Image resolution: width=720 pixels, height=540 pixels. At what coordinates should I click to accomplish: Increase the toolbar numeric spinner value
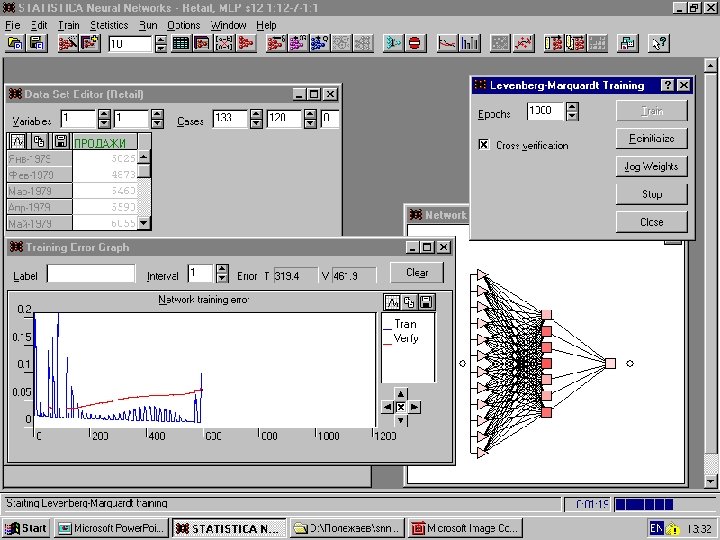(x=161, y=39)
